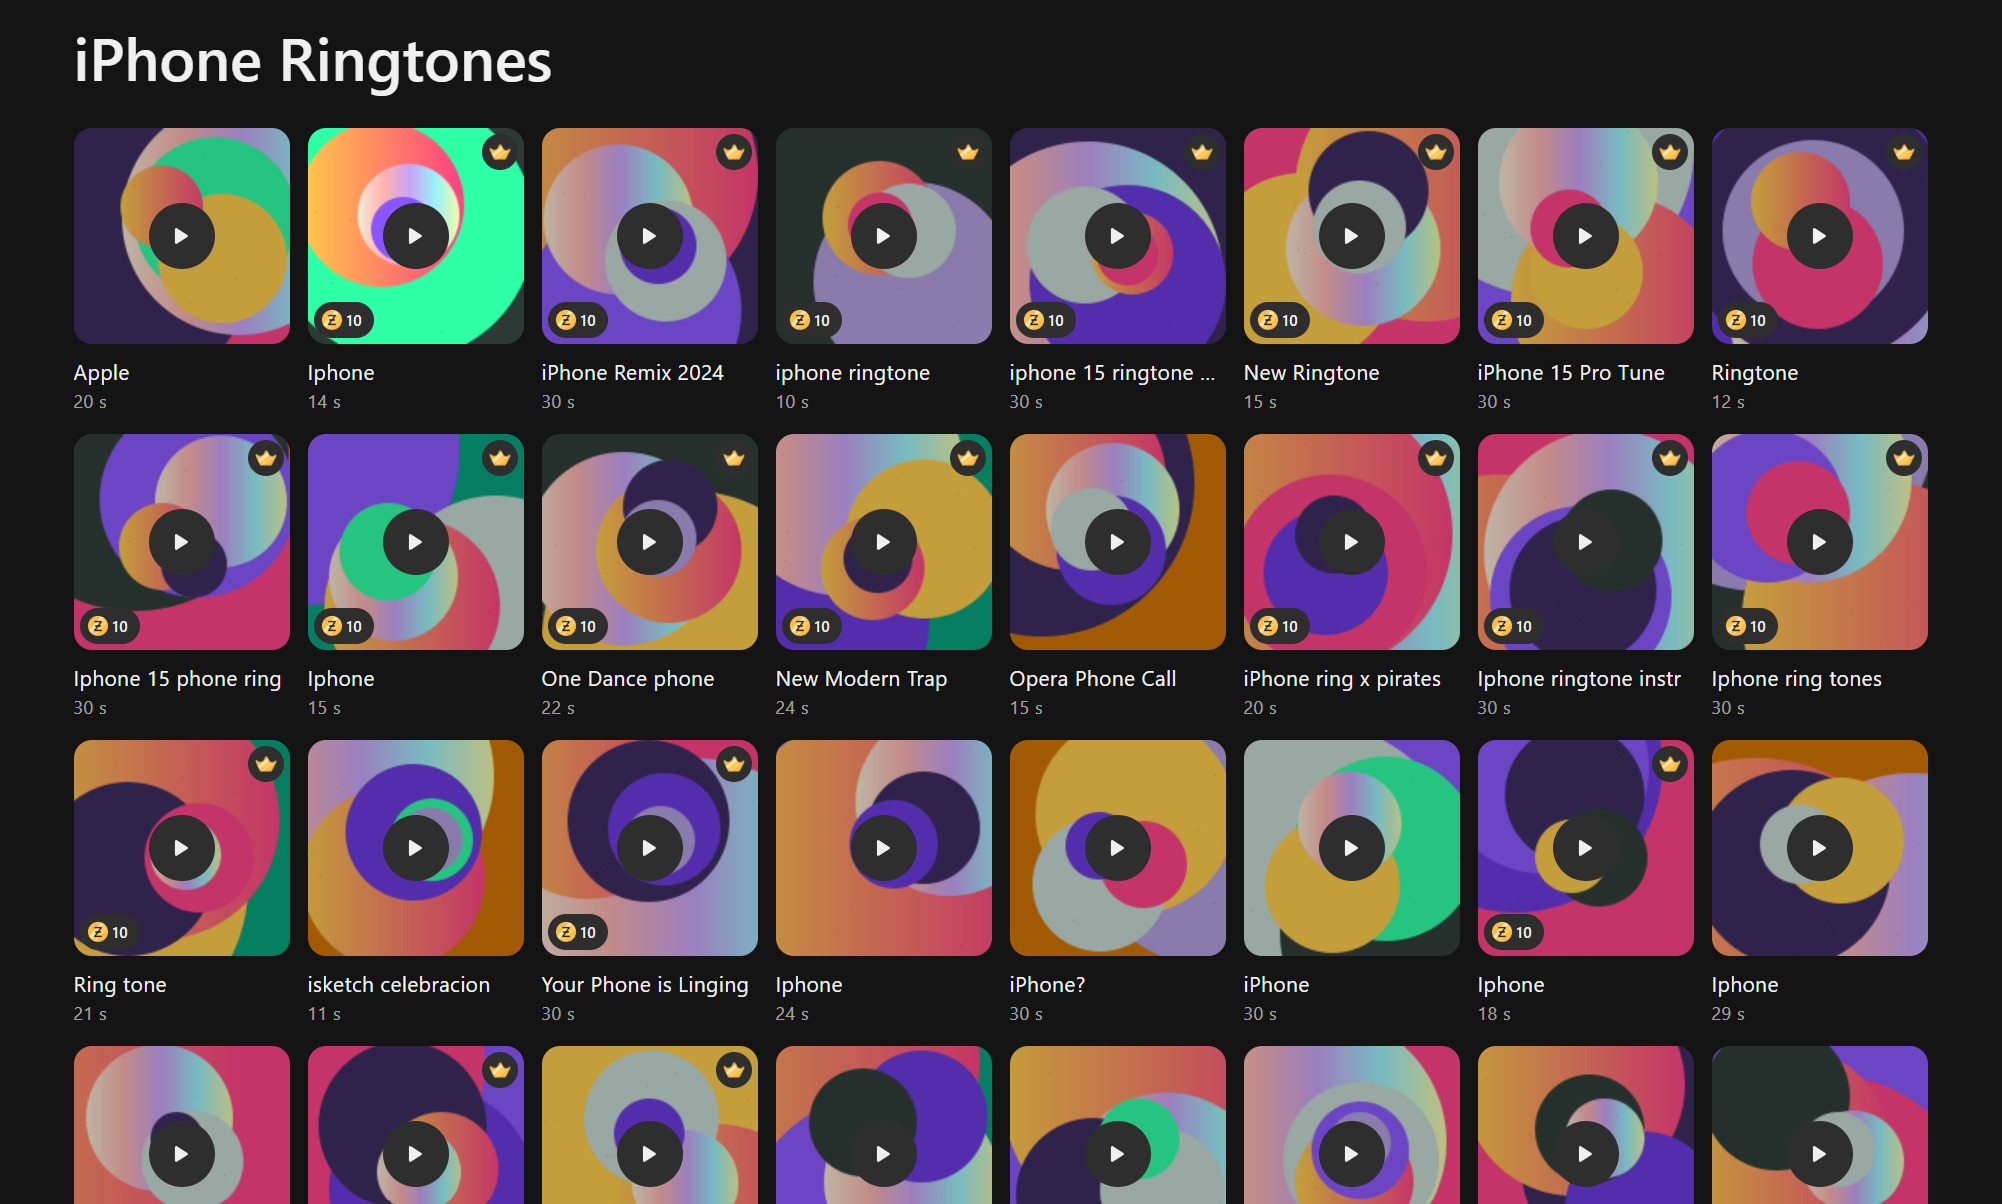
Task: Click the coin badge on Ring tone
Action: point(108,932)
